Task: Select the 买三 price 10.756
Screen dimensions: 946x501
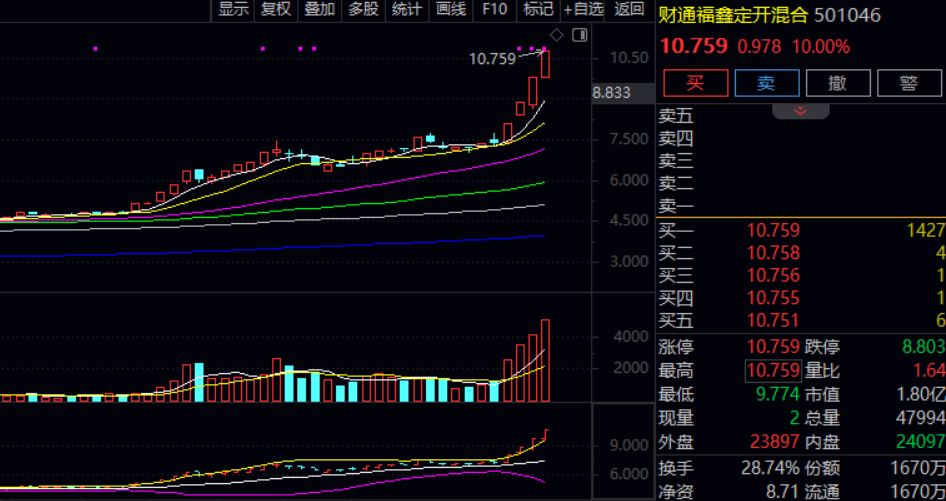Action: [x=773, y=275]
